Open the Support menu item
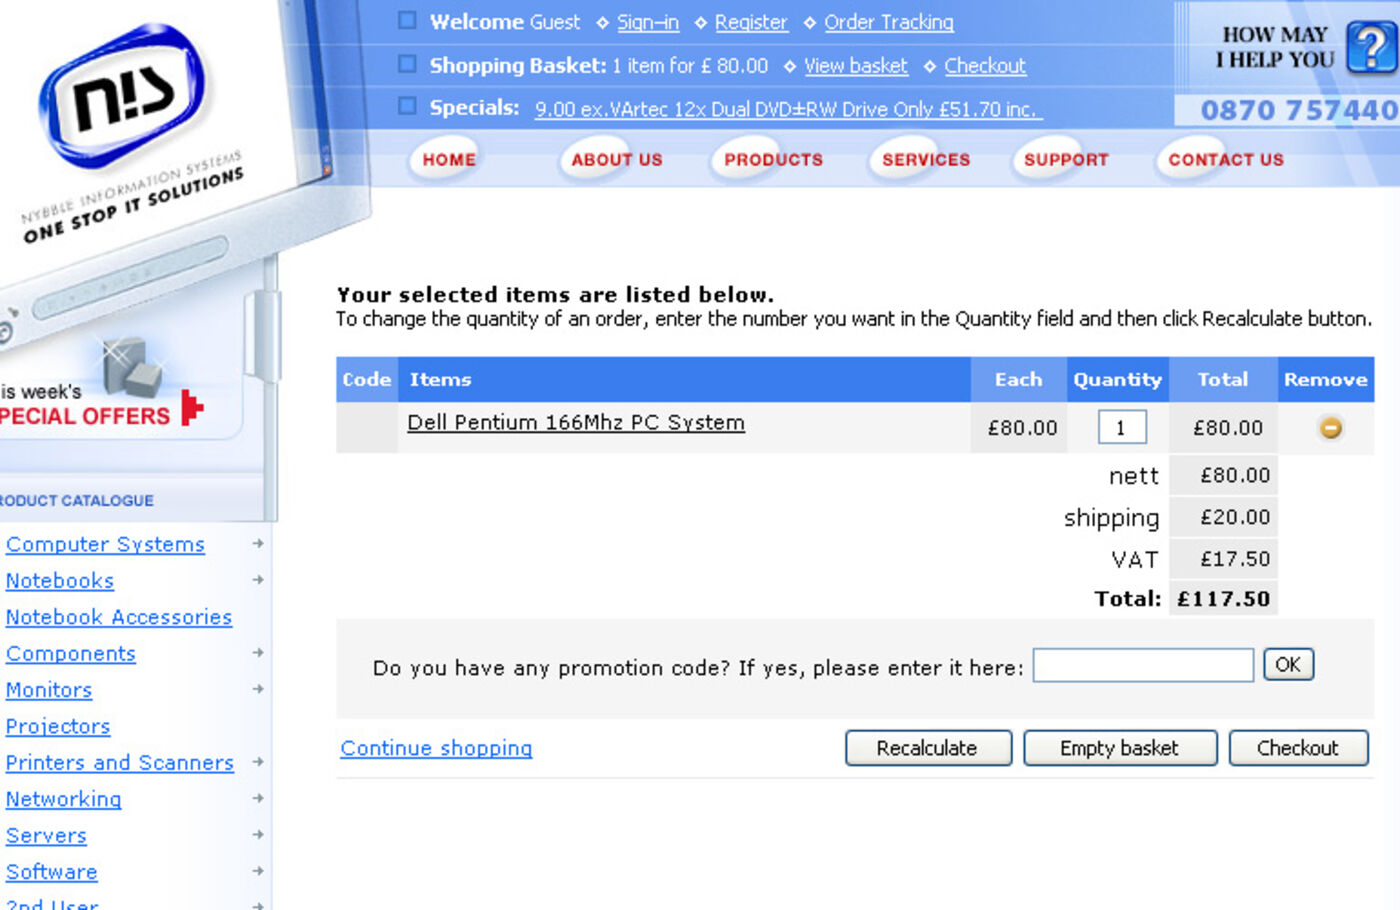The width and height of the screenshot is (1400, 910). coord(1066,160)
